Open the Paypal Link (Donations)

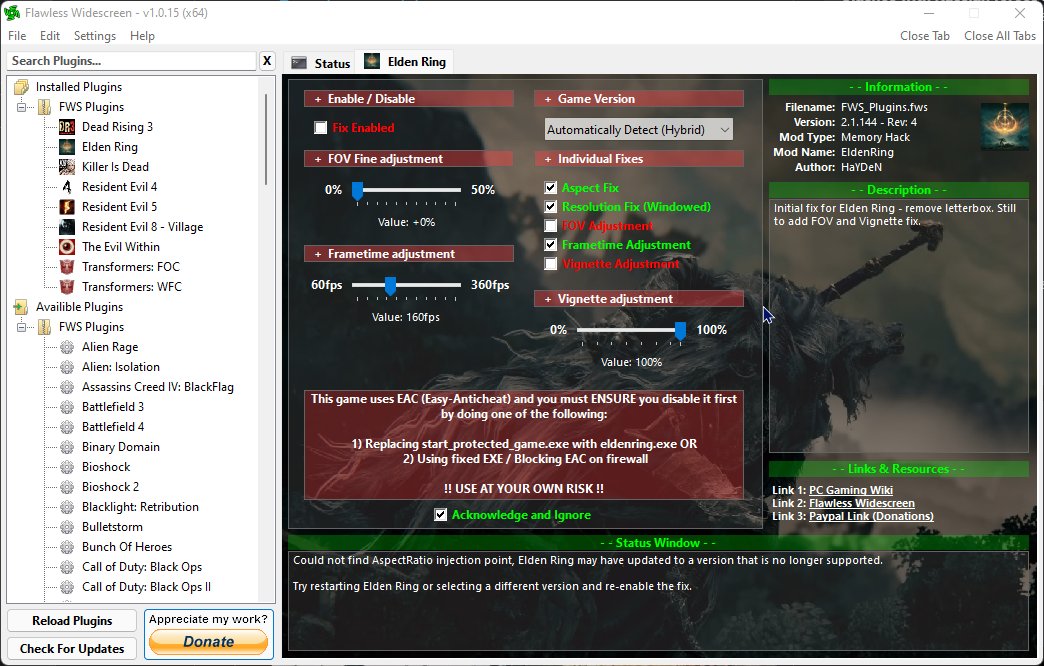(x=871, y=516)
